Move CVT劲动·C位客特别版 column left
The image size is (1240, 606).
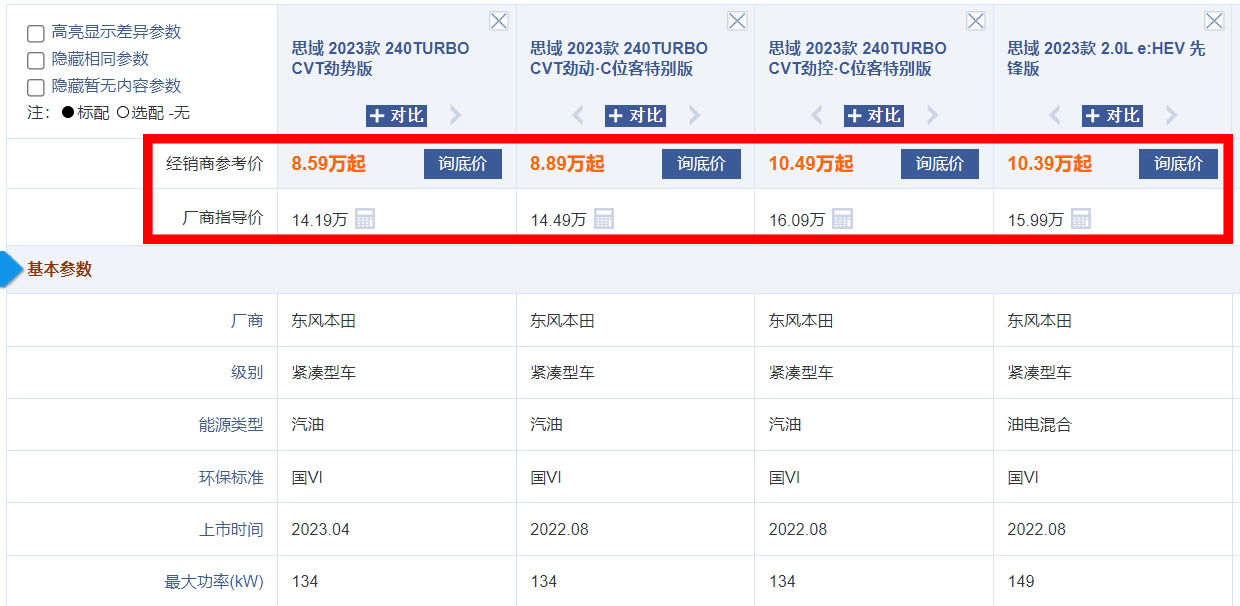click(x=578, y=116)
